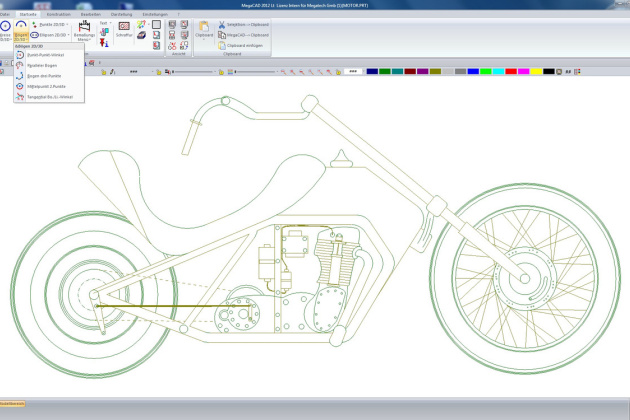Select Punkt-Punkt-Winkel arc option
Viewport: 630px width, 420px height.
[x=44, y=53]
